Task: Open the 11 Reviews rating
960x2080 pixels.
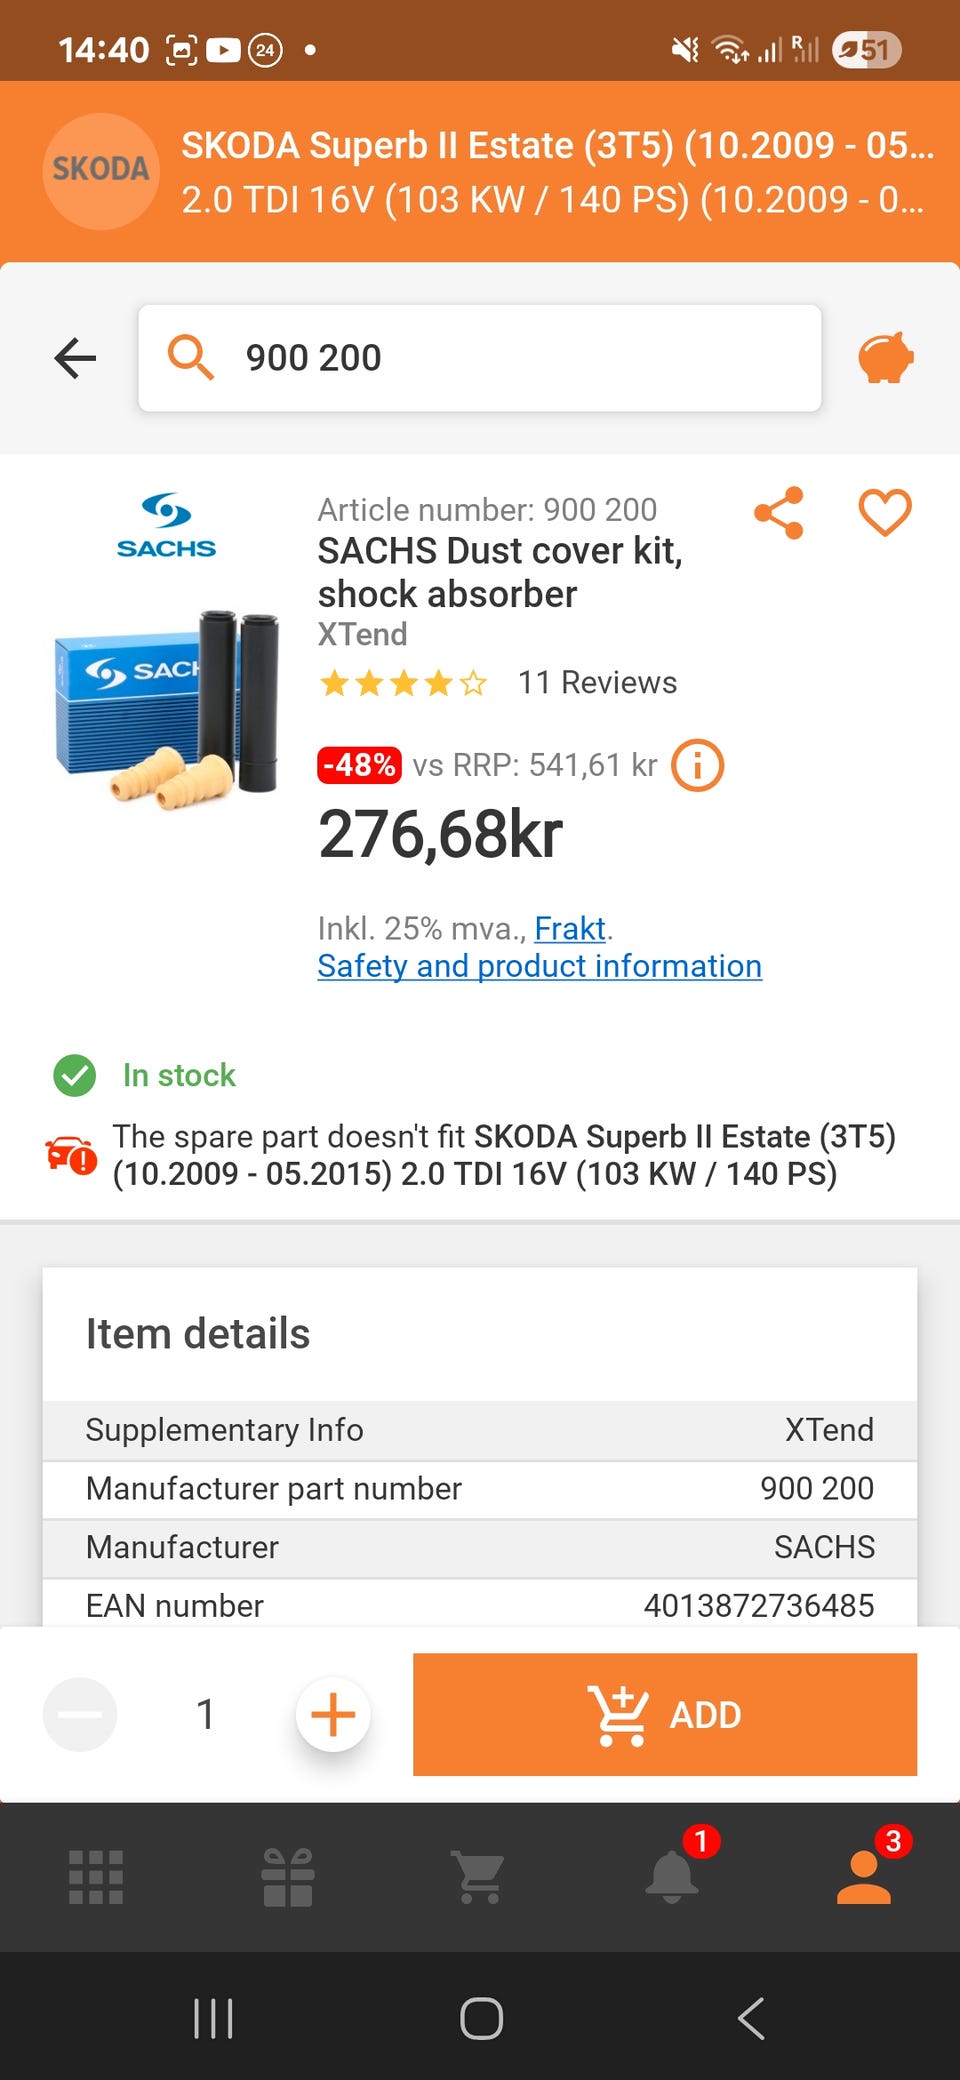Action: tap(596, 683)
